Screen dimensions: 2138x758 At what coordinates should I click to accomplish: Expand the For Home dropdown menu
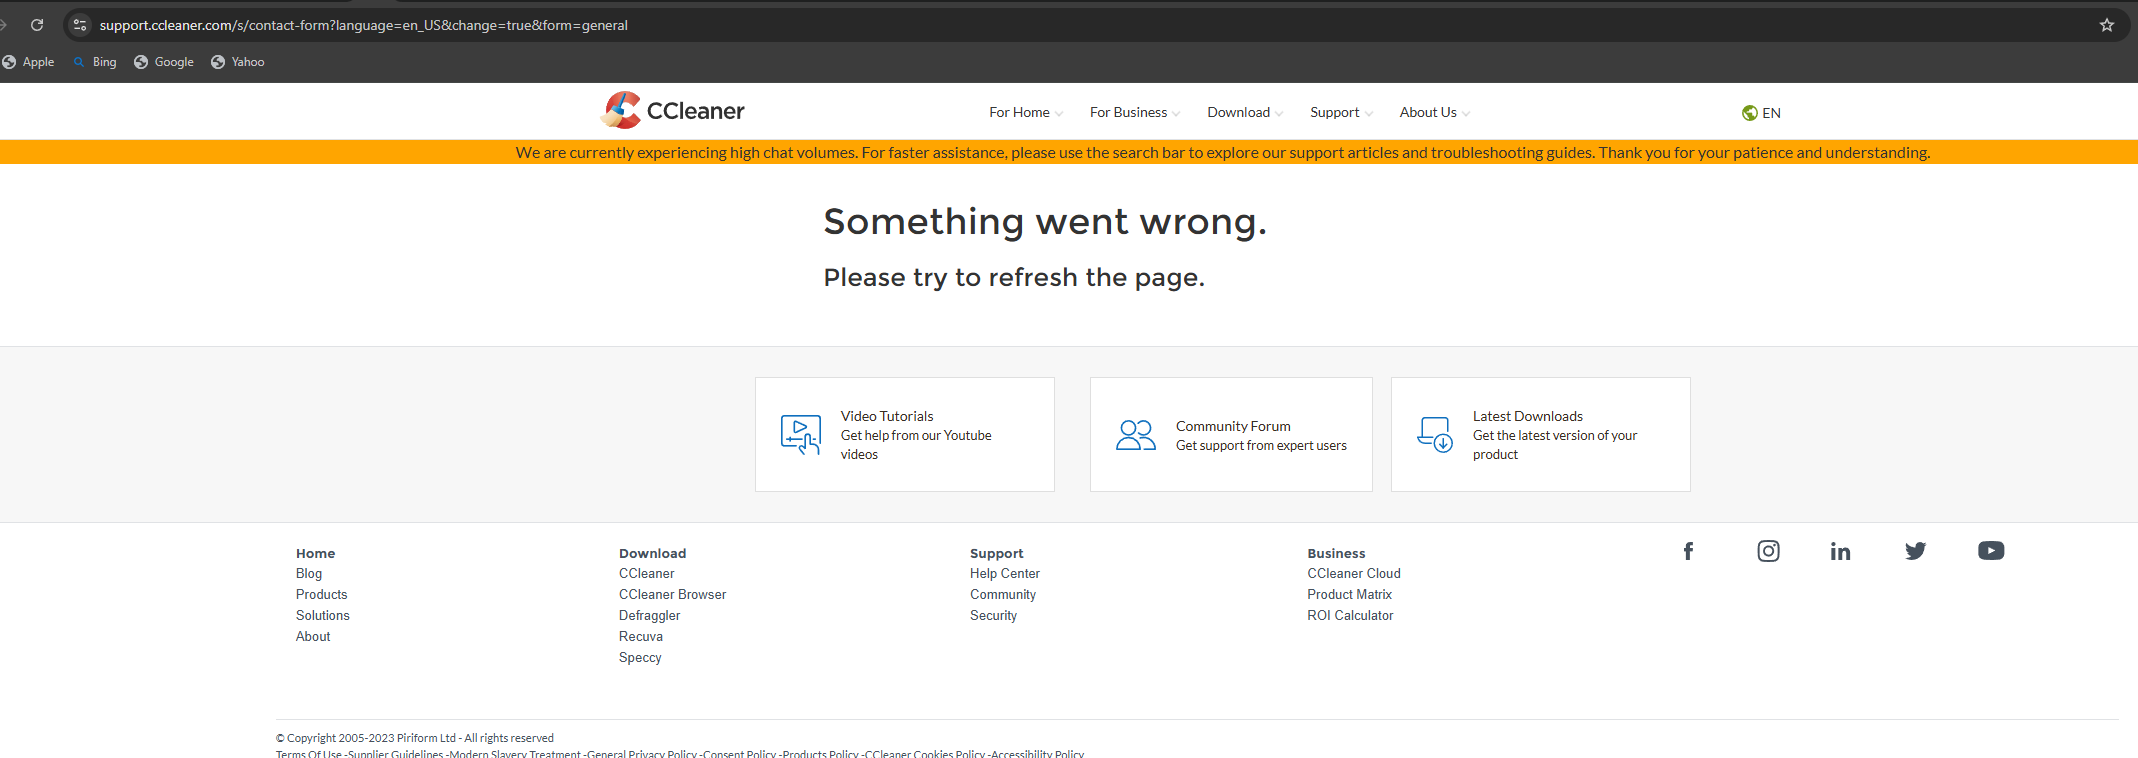[x=1025, y=113]
